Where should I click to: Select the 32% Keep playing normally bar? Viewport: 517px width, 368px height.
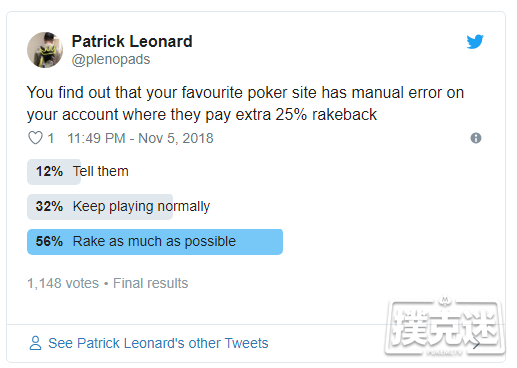click(x=100, y=207)
